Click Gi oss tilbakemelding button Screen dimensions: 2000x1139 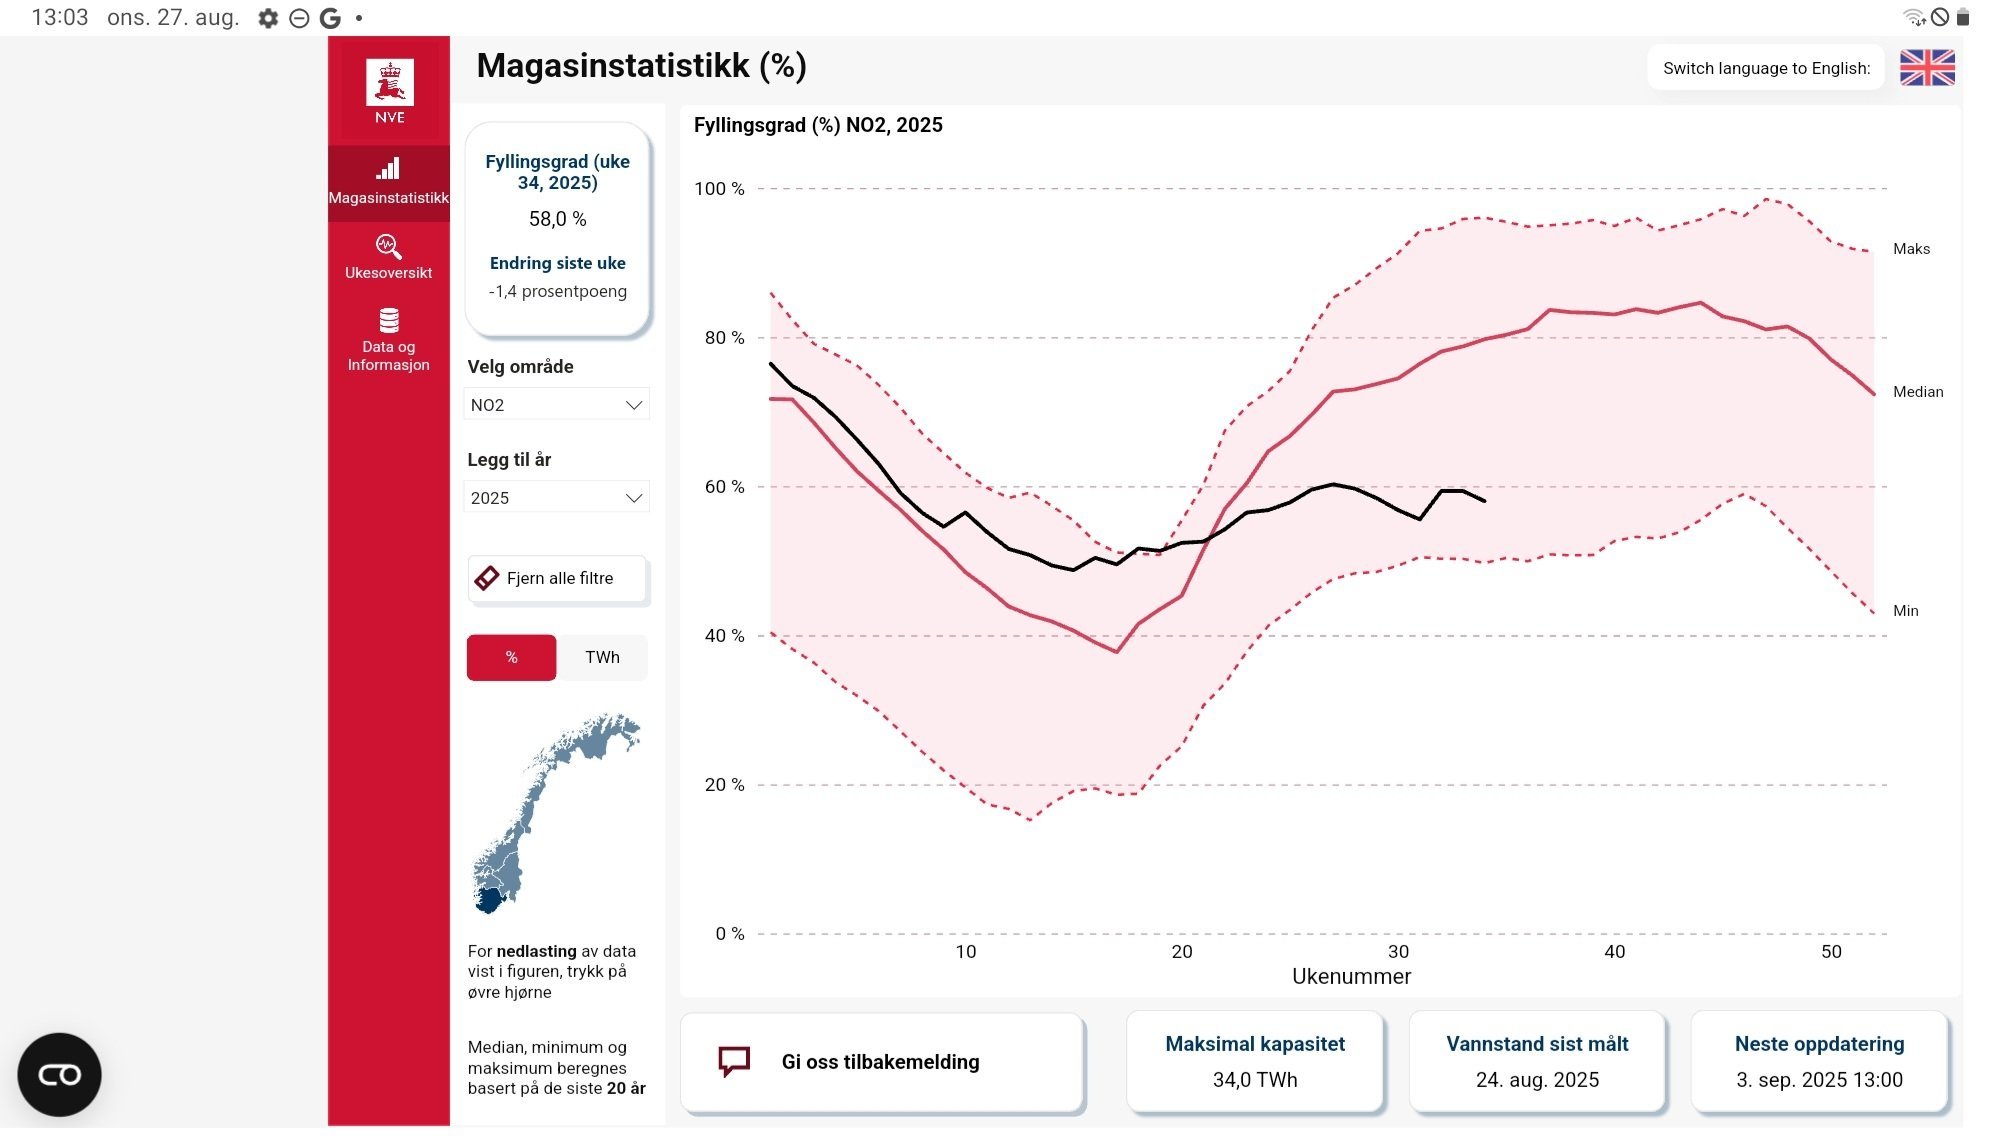tap(882, 1062)
